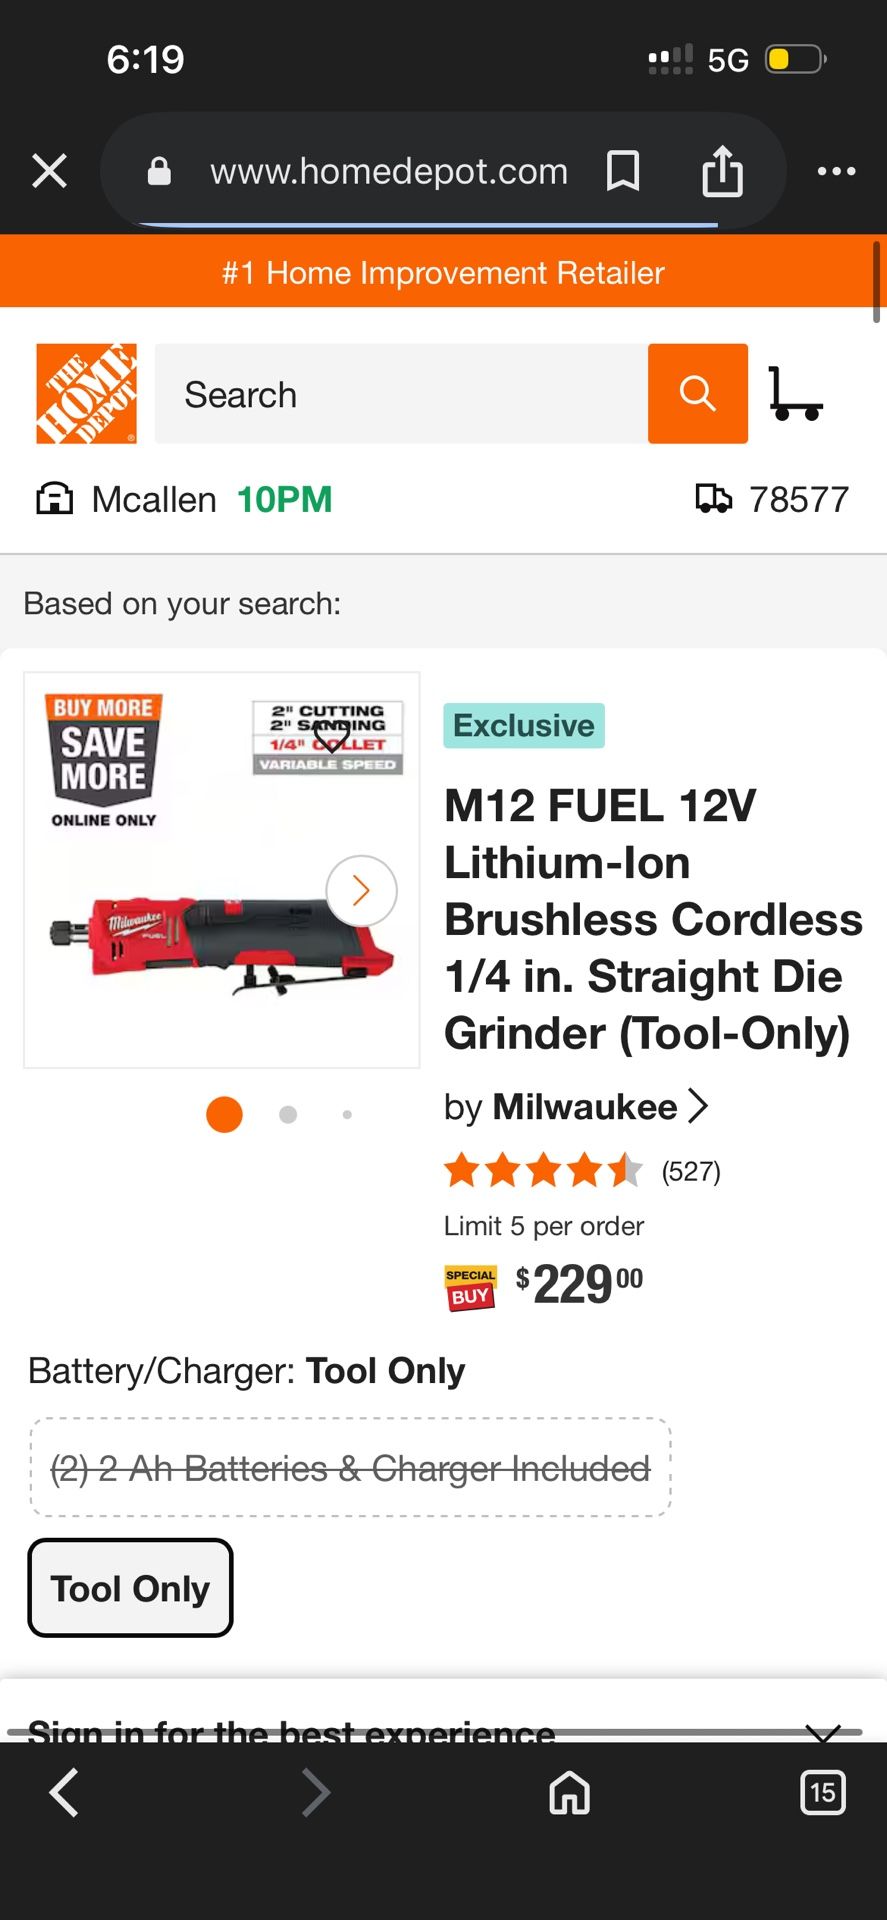
Task: Tap the heart favorite icon on product image
Action: 331,737
